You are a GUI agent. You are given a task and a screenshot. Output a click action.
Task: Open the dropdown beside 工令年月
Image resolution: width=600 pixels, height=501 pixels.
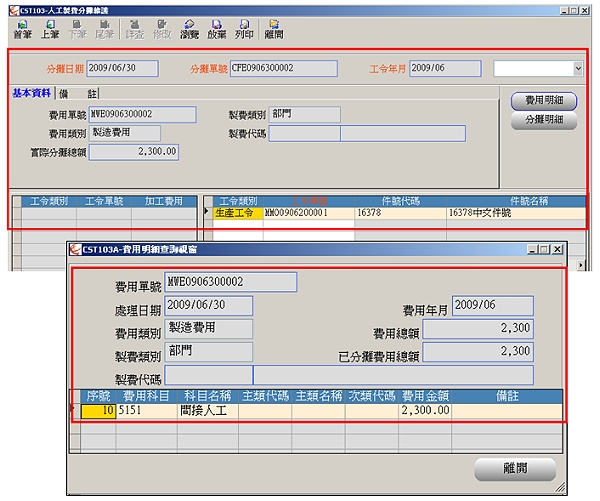[578, 69]
